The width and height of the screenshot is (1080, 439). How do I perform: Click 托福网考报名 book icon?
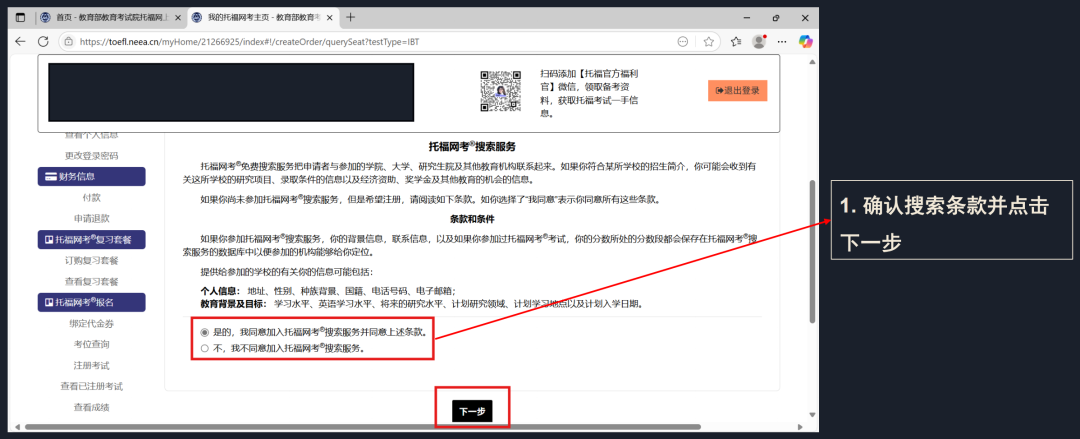pos(49,302)
